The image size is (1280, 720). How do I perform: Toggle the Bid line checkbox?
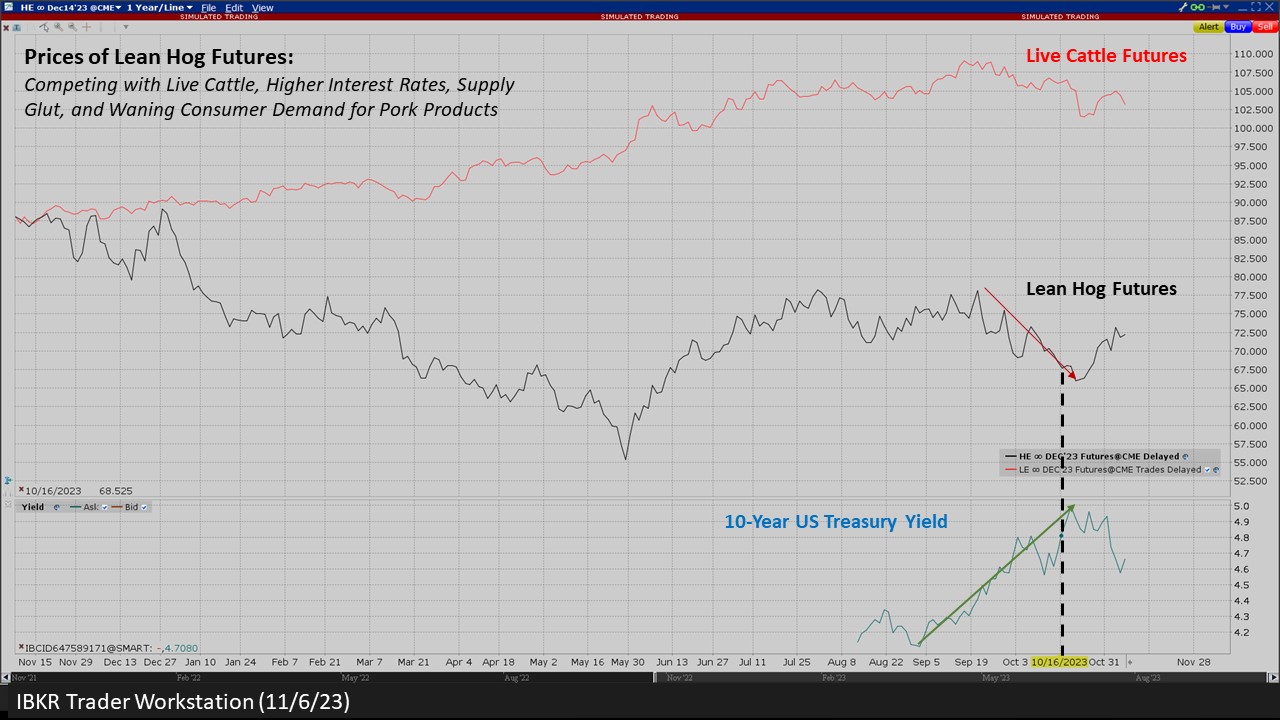tap(144, 507)
